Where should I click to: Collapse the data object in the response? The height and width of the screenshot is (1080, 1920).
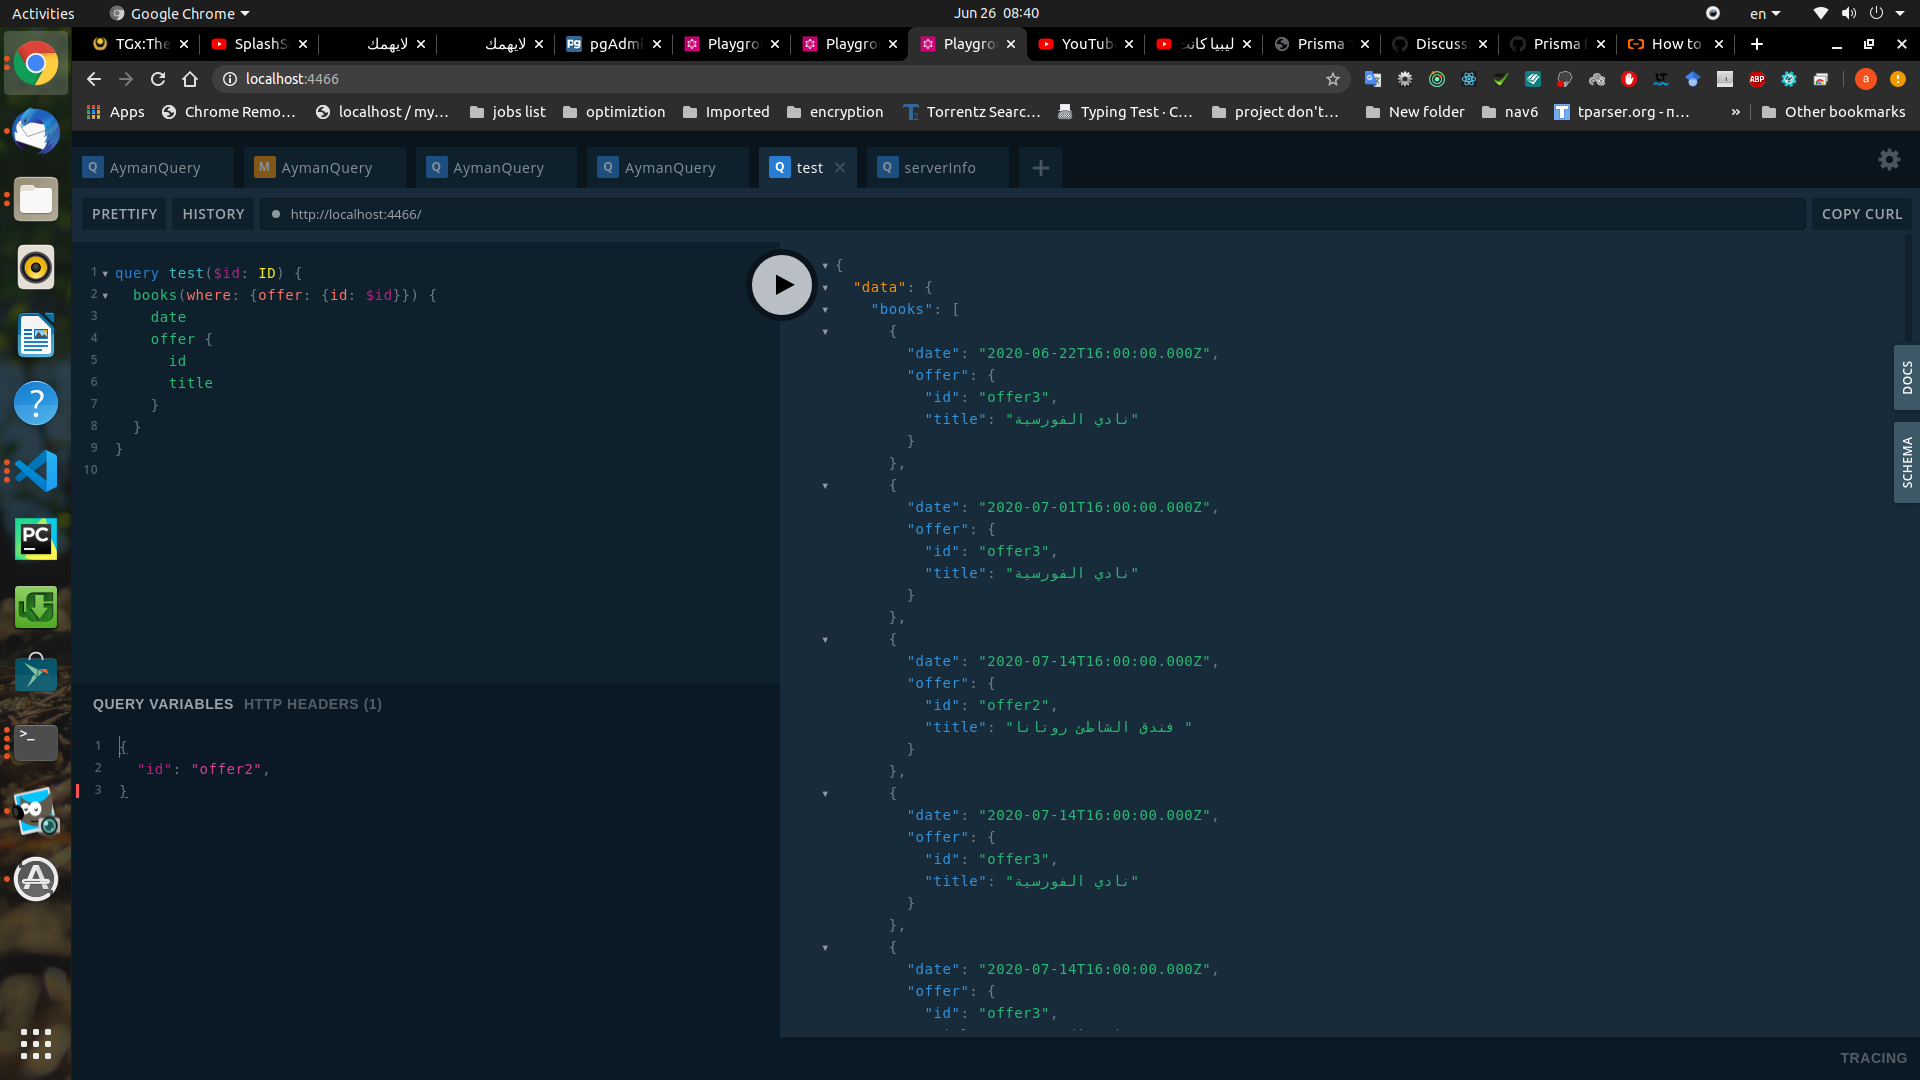click(824, 288)
